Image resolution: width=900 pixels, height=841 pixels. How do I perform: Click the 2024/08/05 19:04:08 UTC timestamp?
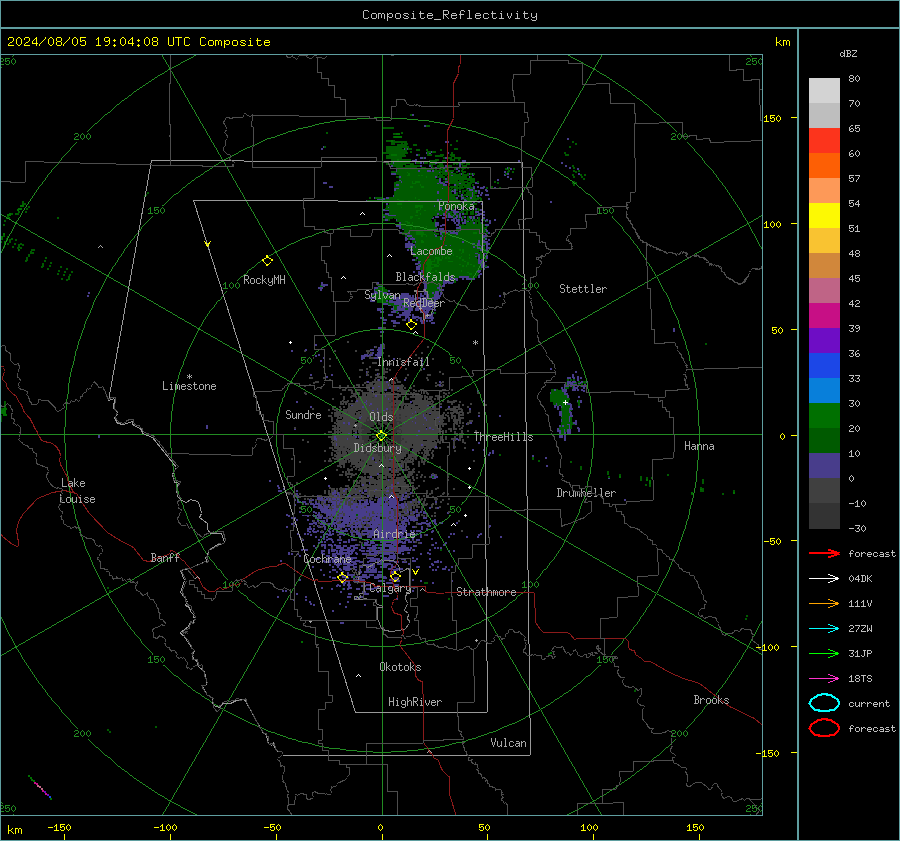99,42
